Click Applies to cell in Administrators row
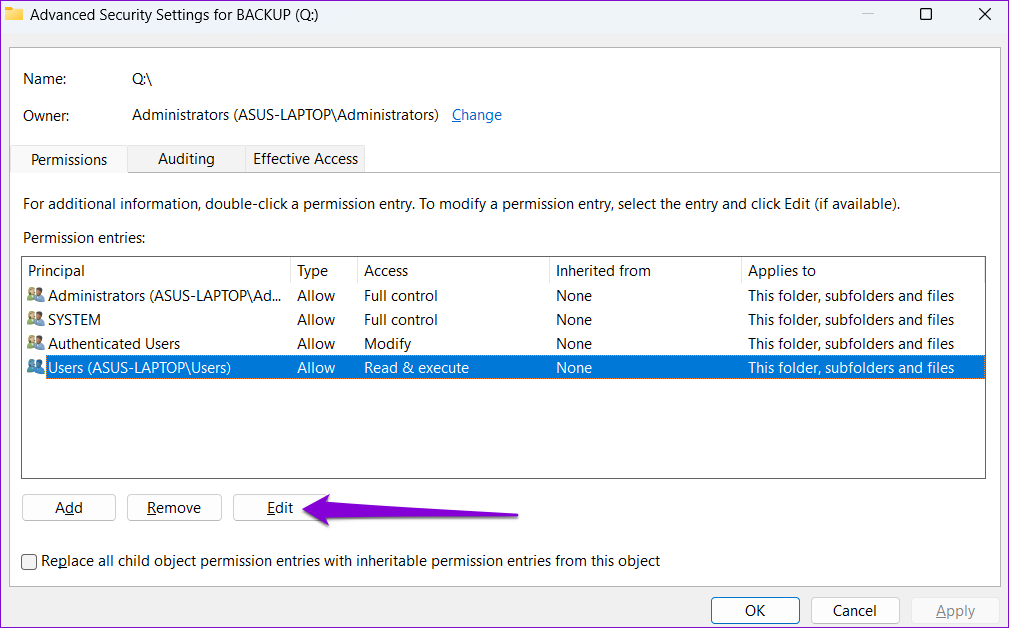The image size is (1009, 628). coord(851,296)
